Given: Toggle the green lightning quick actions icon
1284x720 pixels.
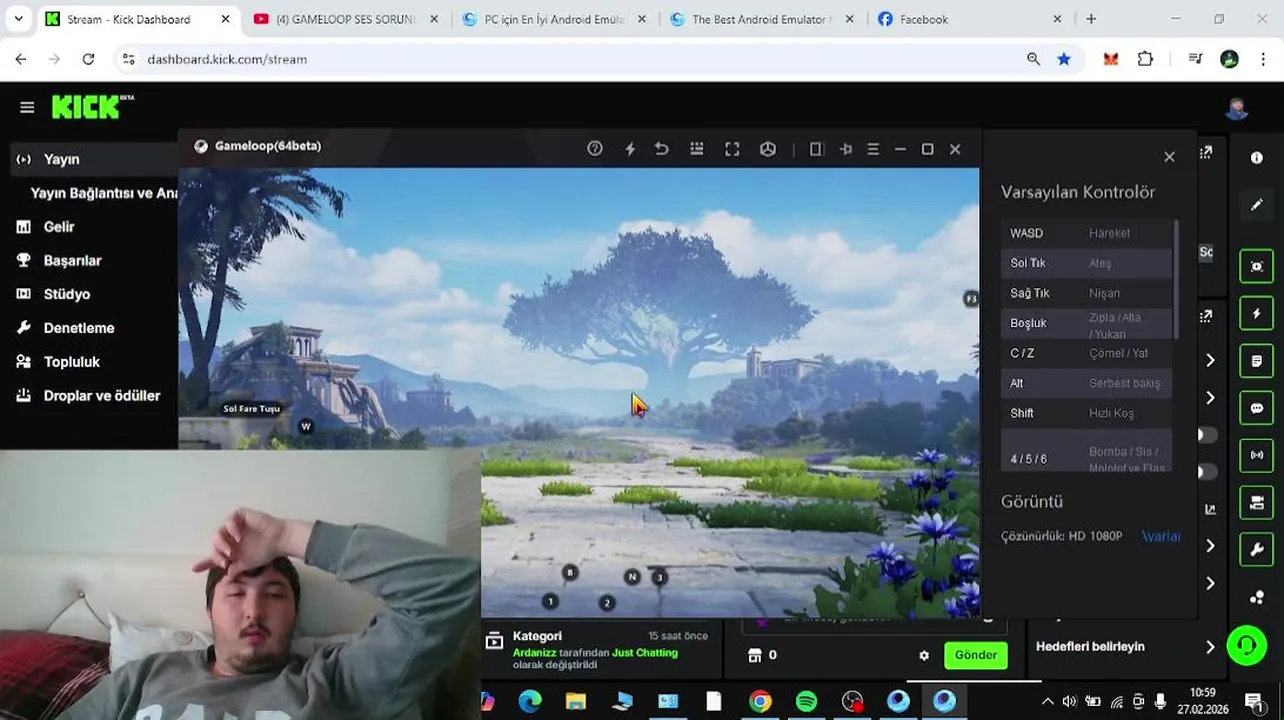Looking at the screenshot, I should point(1257,313).
